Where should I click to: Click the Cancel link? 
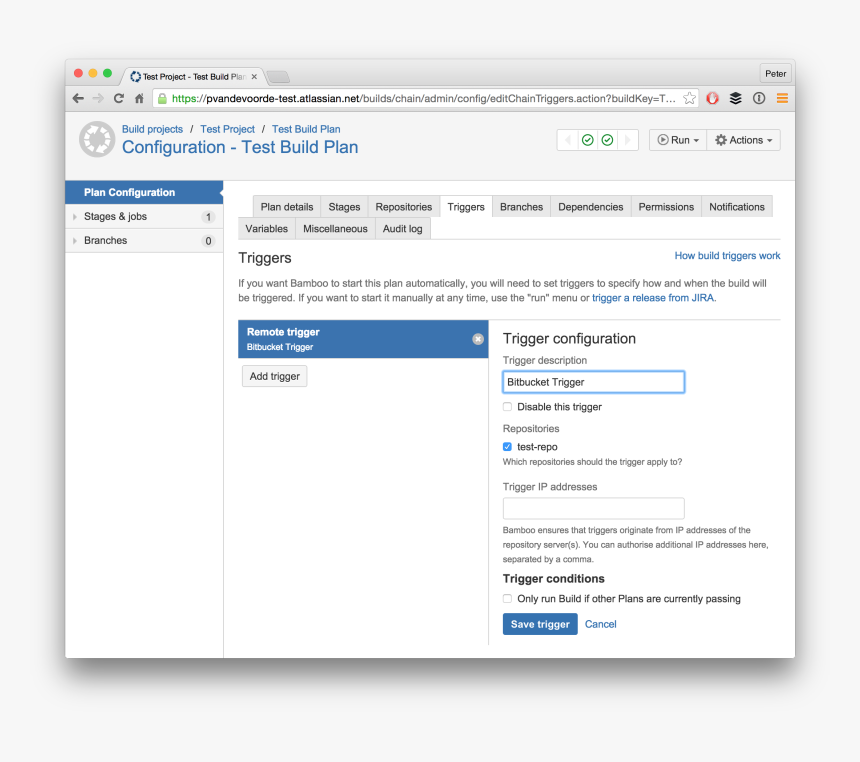(x=601, y=624)
